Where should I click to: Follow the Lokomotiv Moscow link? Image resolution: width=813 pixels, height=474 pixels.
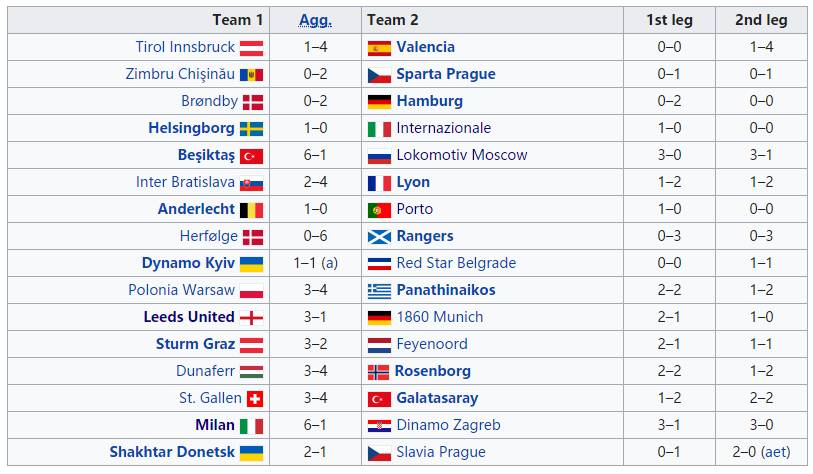461,155
